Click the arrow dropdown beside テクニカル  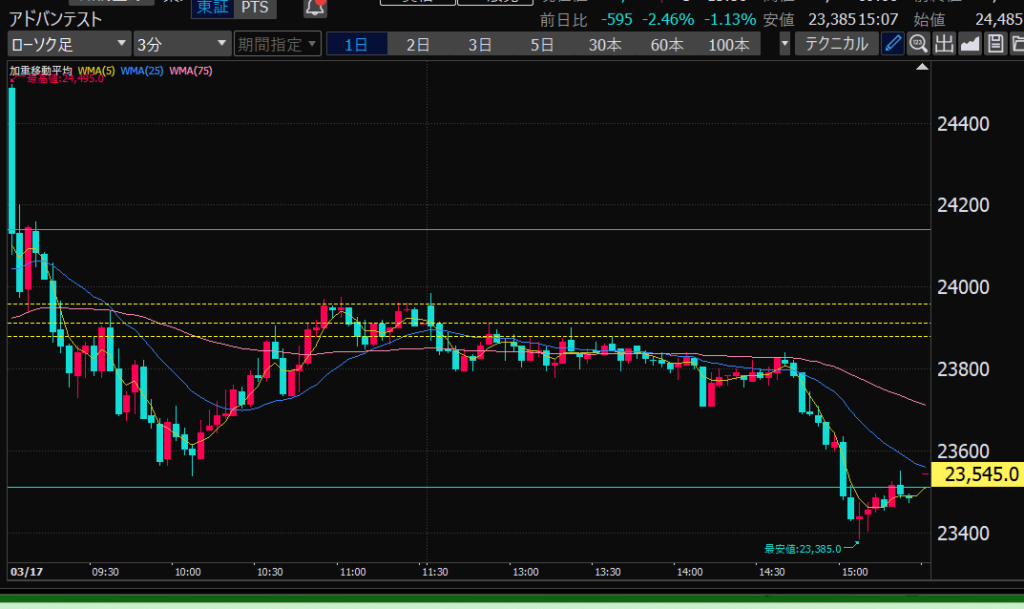pos(784,44)
